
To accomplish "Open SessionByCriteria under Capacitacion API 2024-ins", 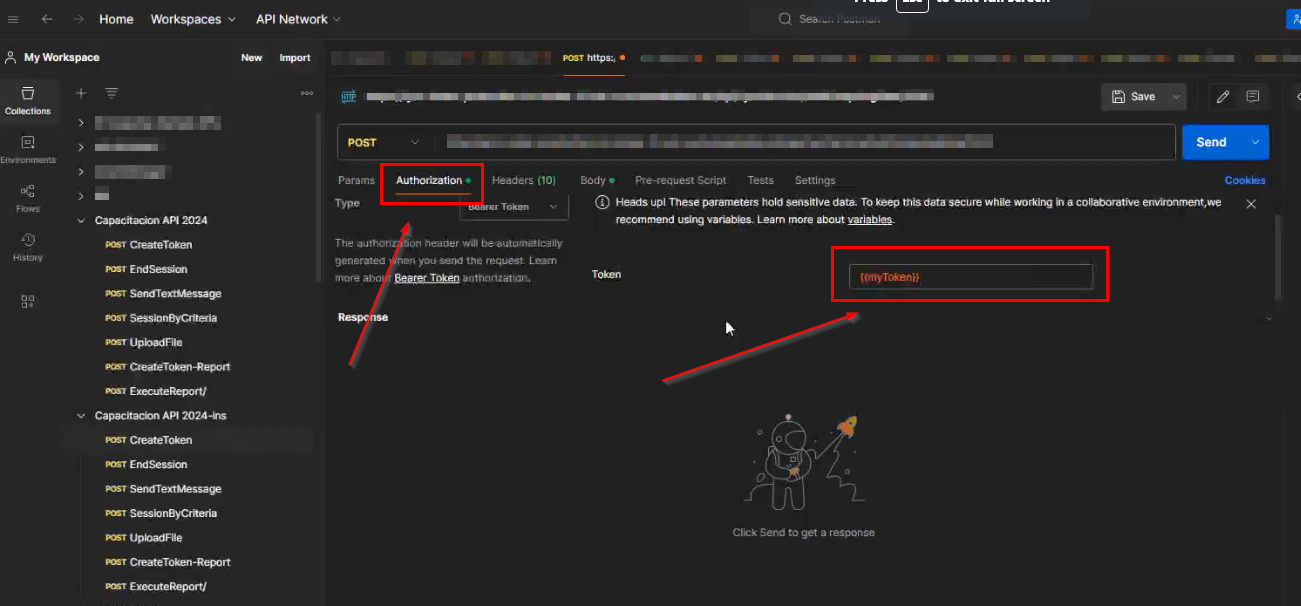I will pyautogui.click(x=173, y=513).
